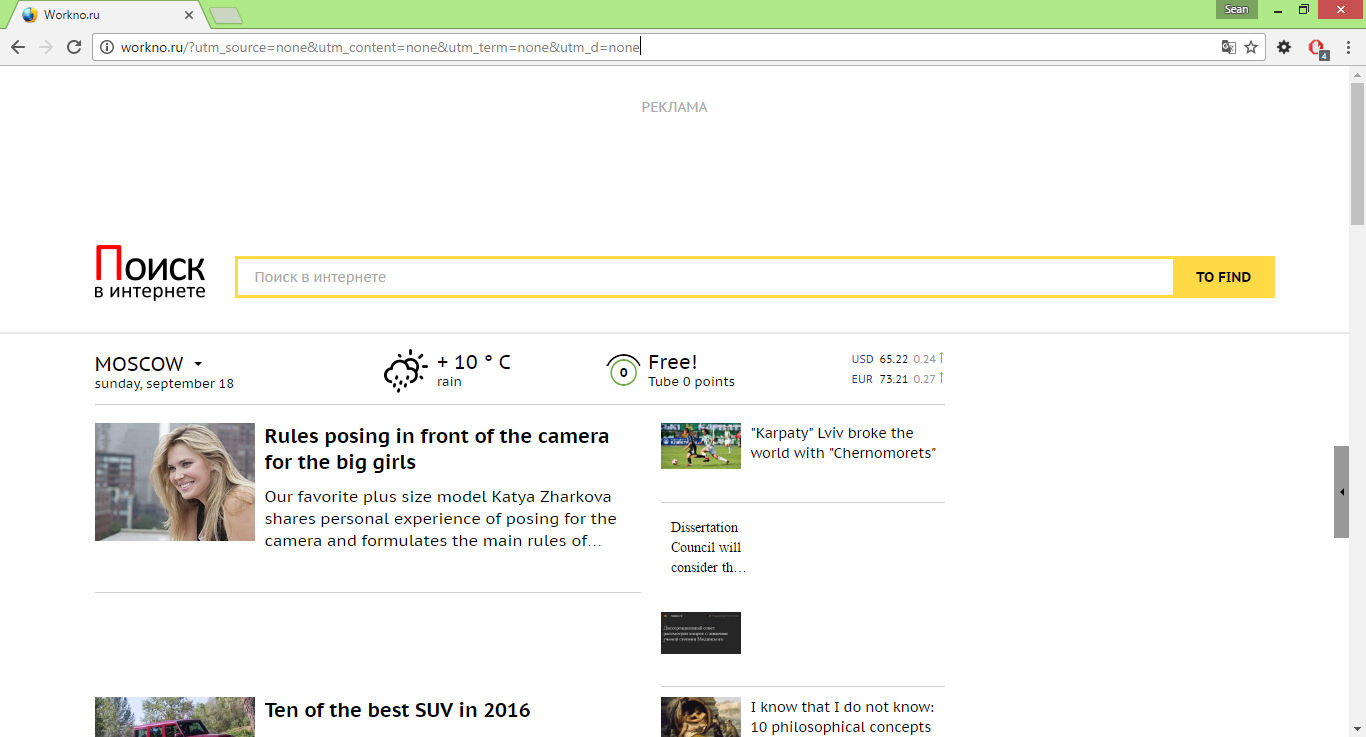The image size is (1366, 737).
Task: Open a new browser tab
Action: coord(225,15)
